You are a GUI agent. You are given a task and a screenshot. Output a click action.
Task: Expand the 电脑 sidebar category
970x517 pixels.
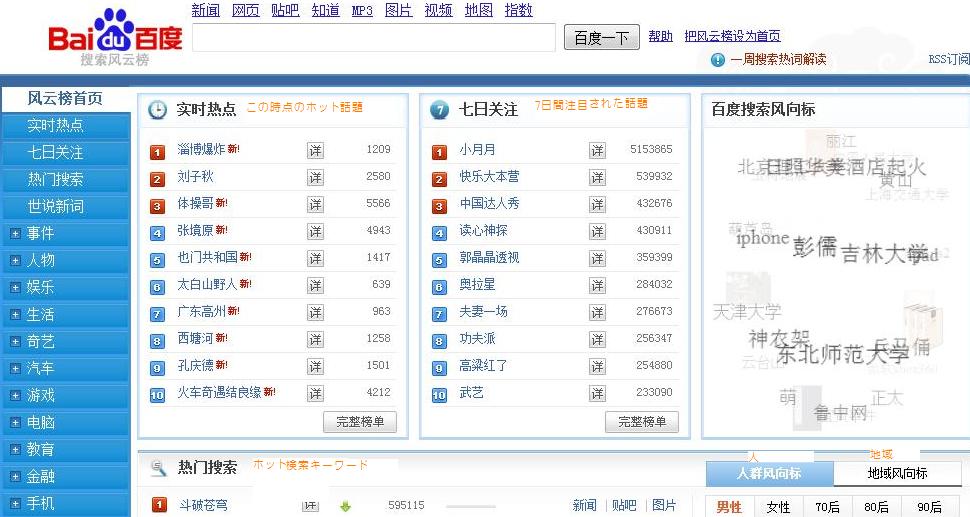pyautogui.click(x=15, y=423)
